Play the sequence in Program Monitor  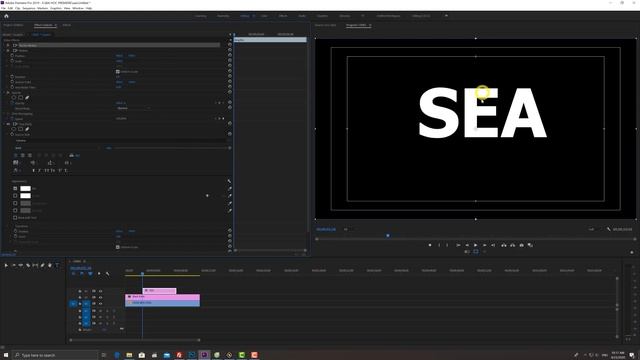point(476,245)
